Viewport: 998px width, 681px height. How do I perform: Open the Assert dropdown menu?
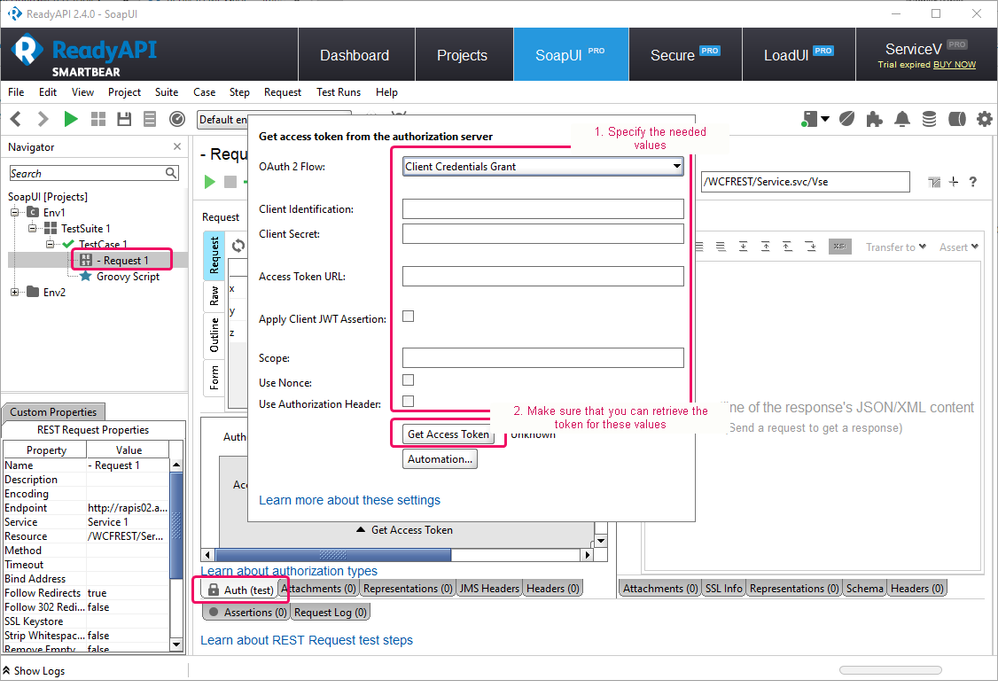pos(958,247)
